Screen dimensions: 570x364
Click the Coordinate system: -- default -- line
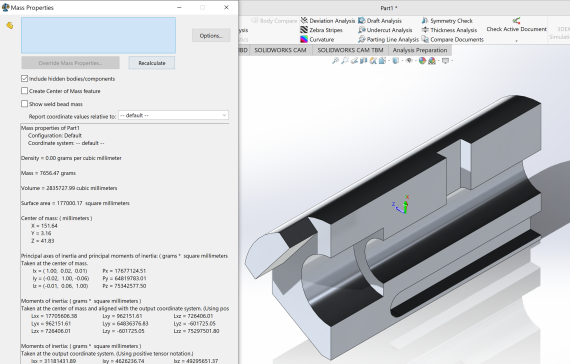(66, 143)
